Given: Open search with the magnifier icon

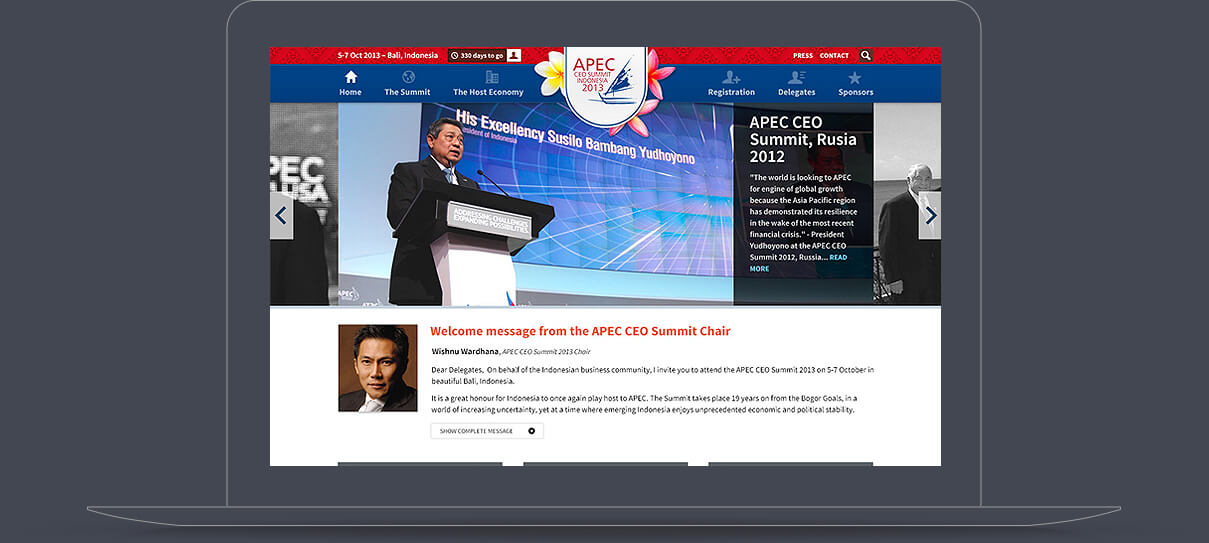Looking at the screenshot, I should pos(866,55).
